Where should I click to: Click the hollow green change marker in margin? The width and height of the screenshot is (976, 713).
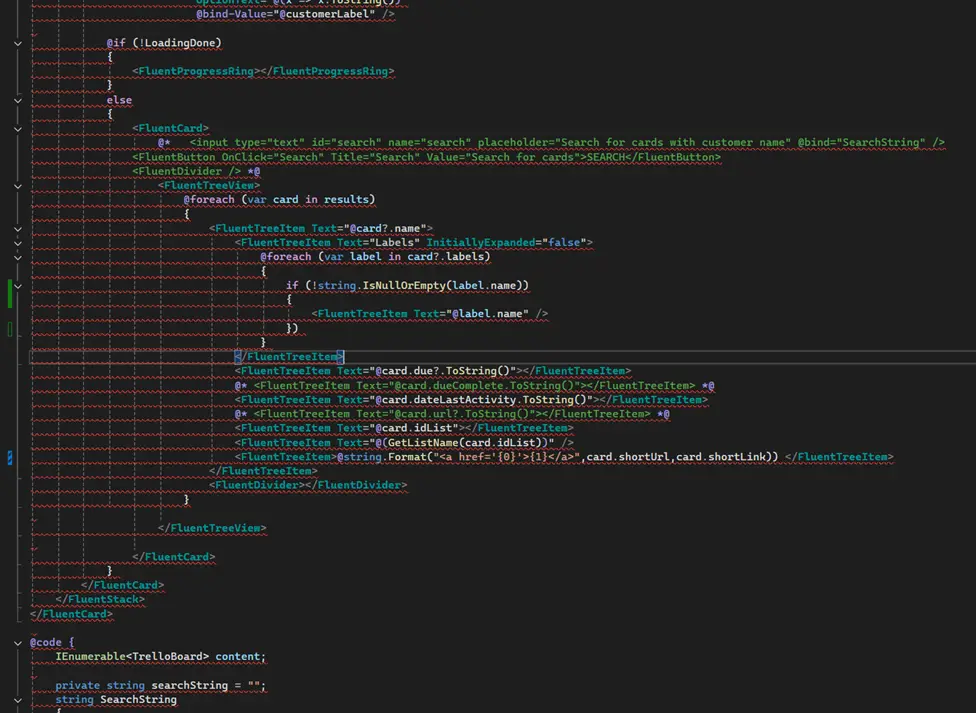pyautogui.click(x=10, y=328)
